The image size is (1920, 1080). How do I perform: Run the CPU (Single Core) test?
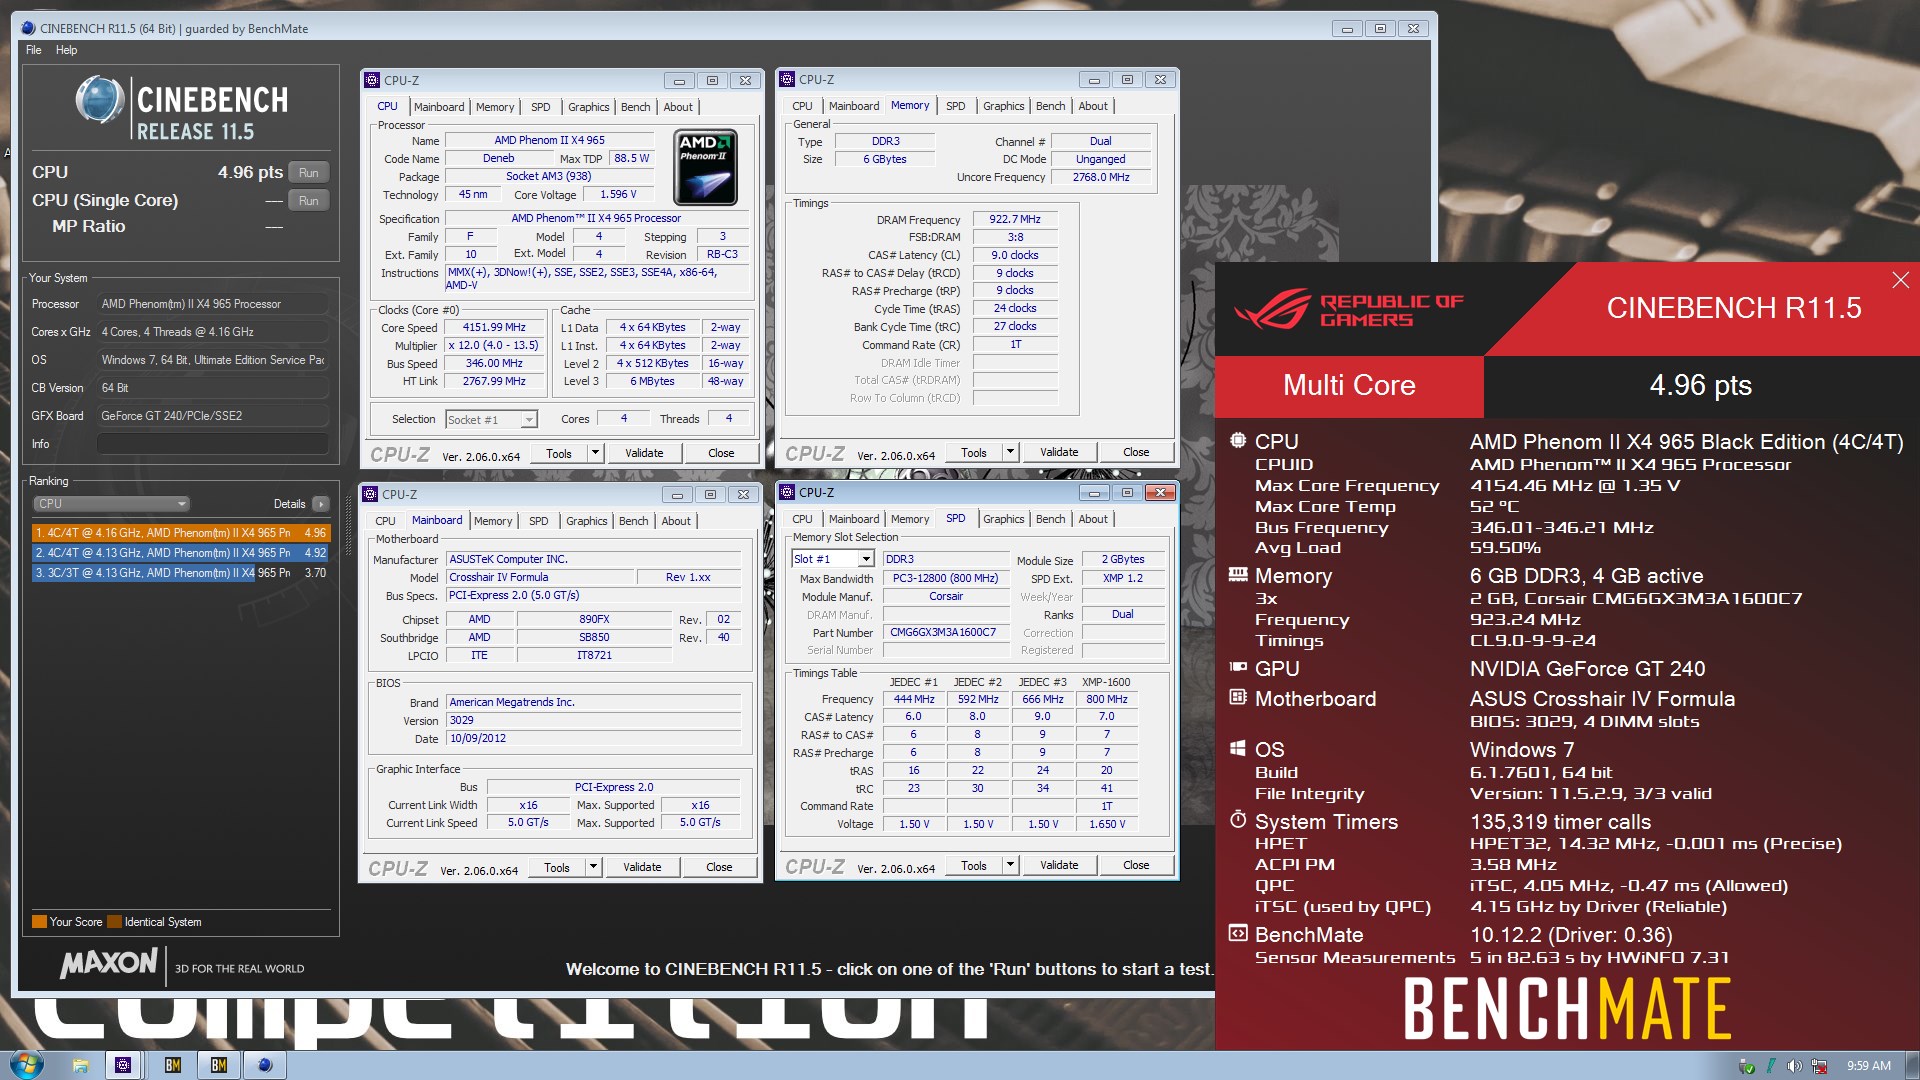309,200
